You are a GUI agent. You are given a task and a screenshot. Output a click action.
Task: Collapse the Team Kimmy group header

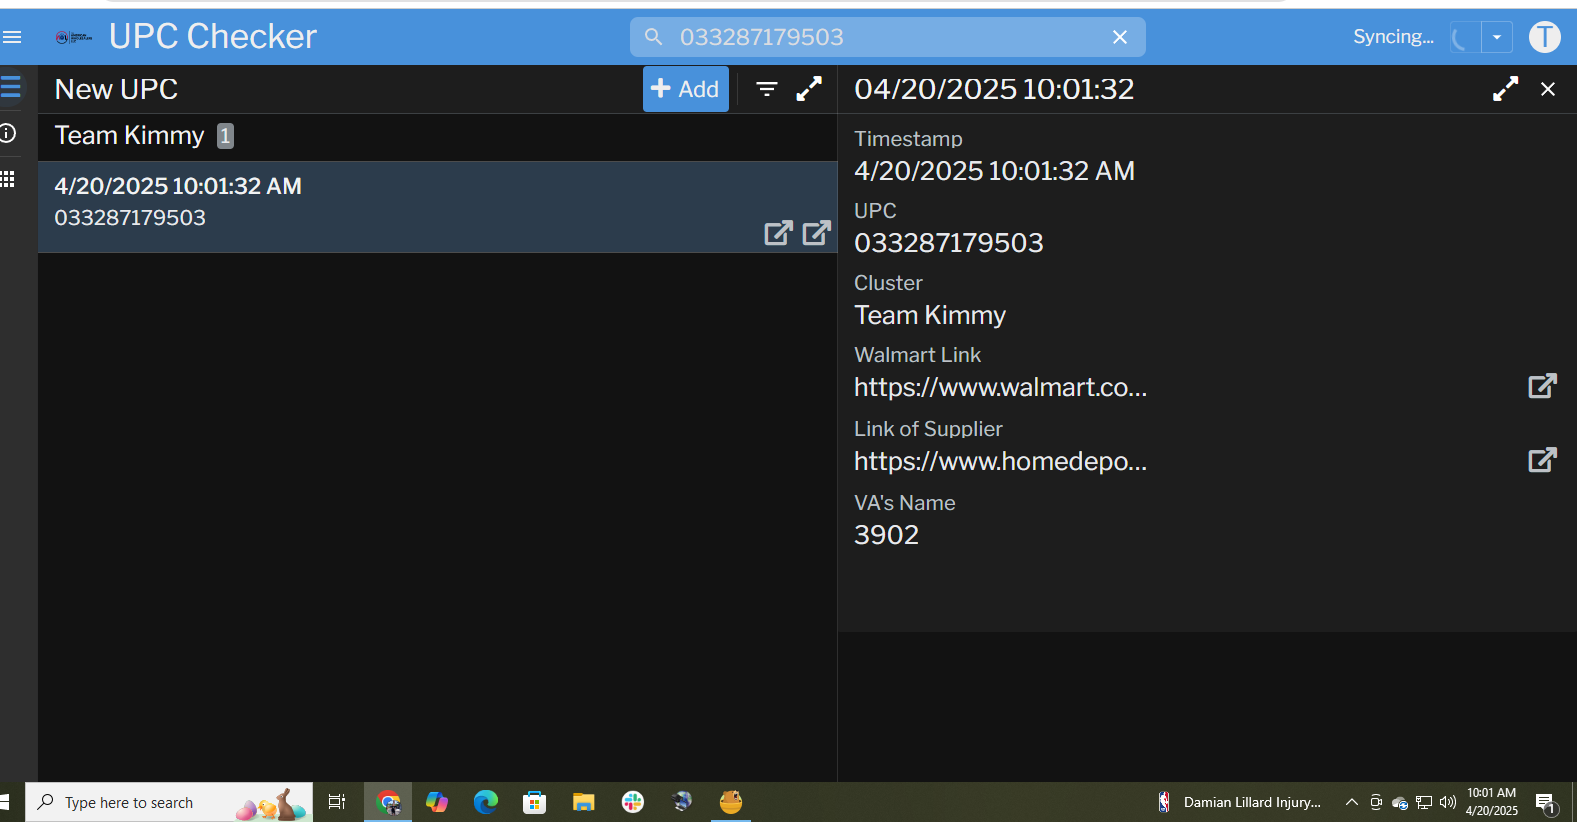(x=130, y=136)
